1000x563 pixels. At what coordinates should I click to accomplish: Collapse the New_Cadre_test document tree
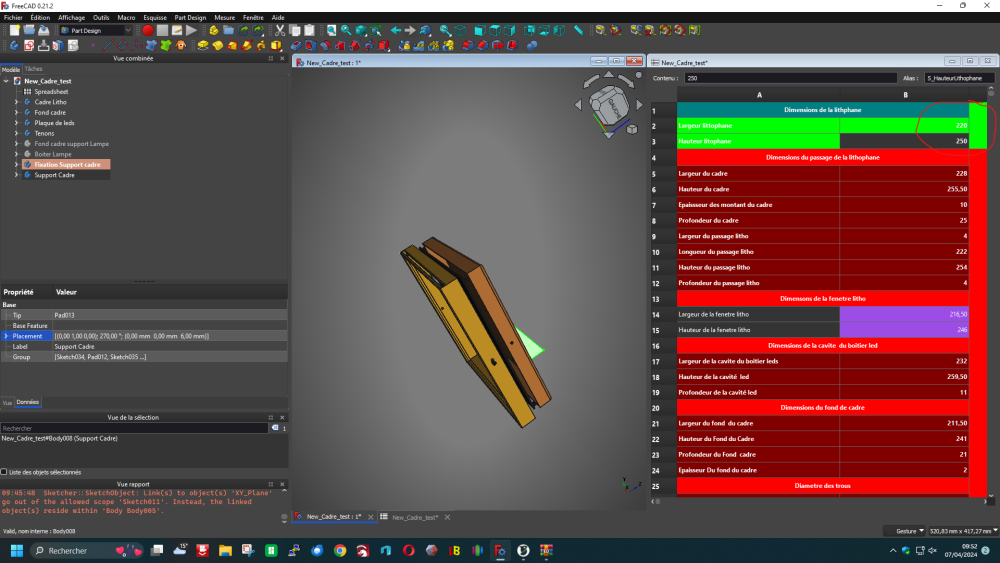pos(6,81)
